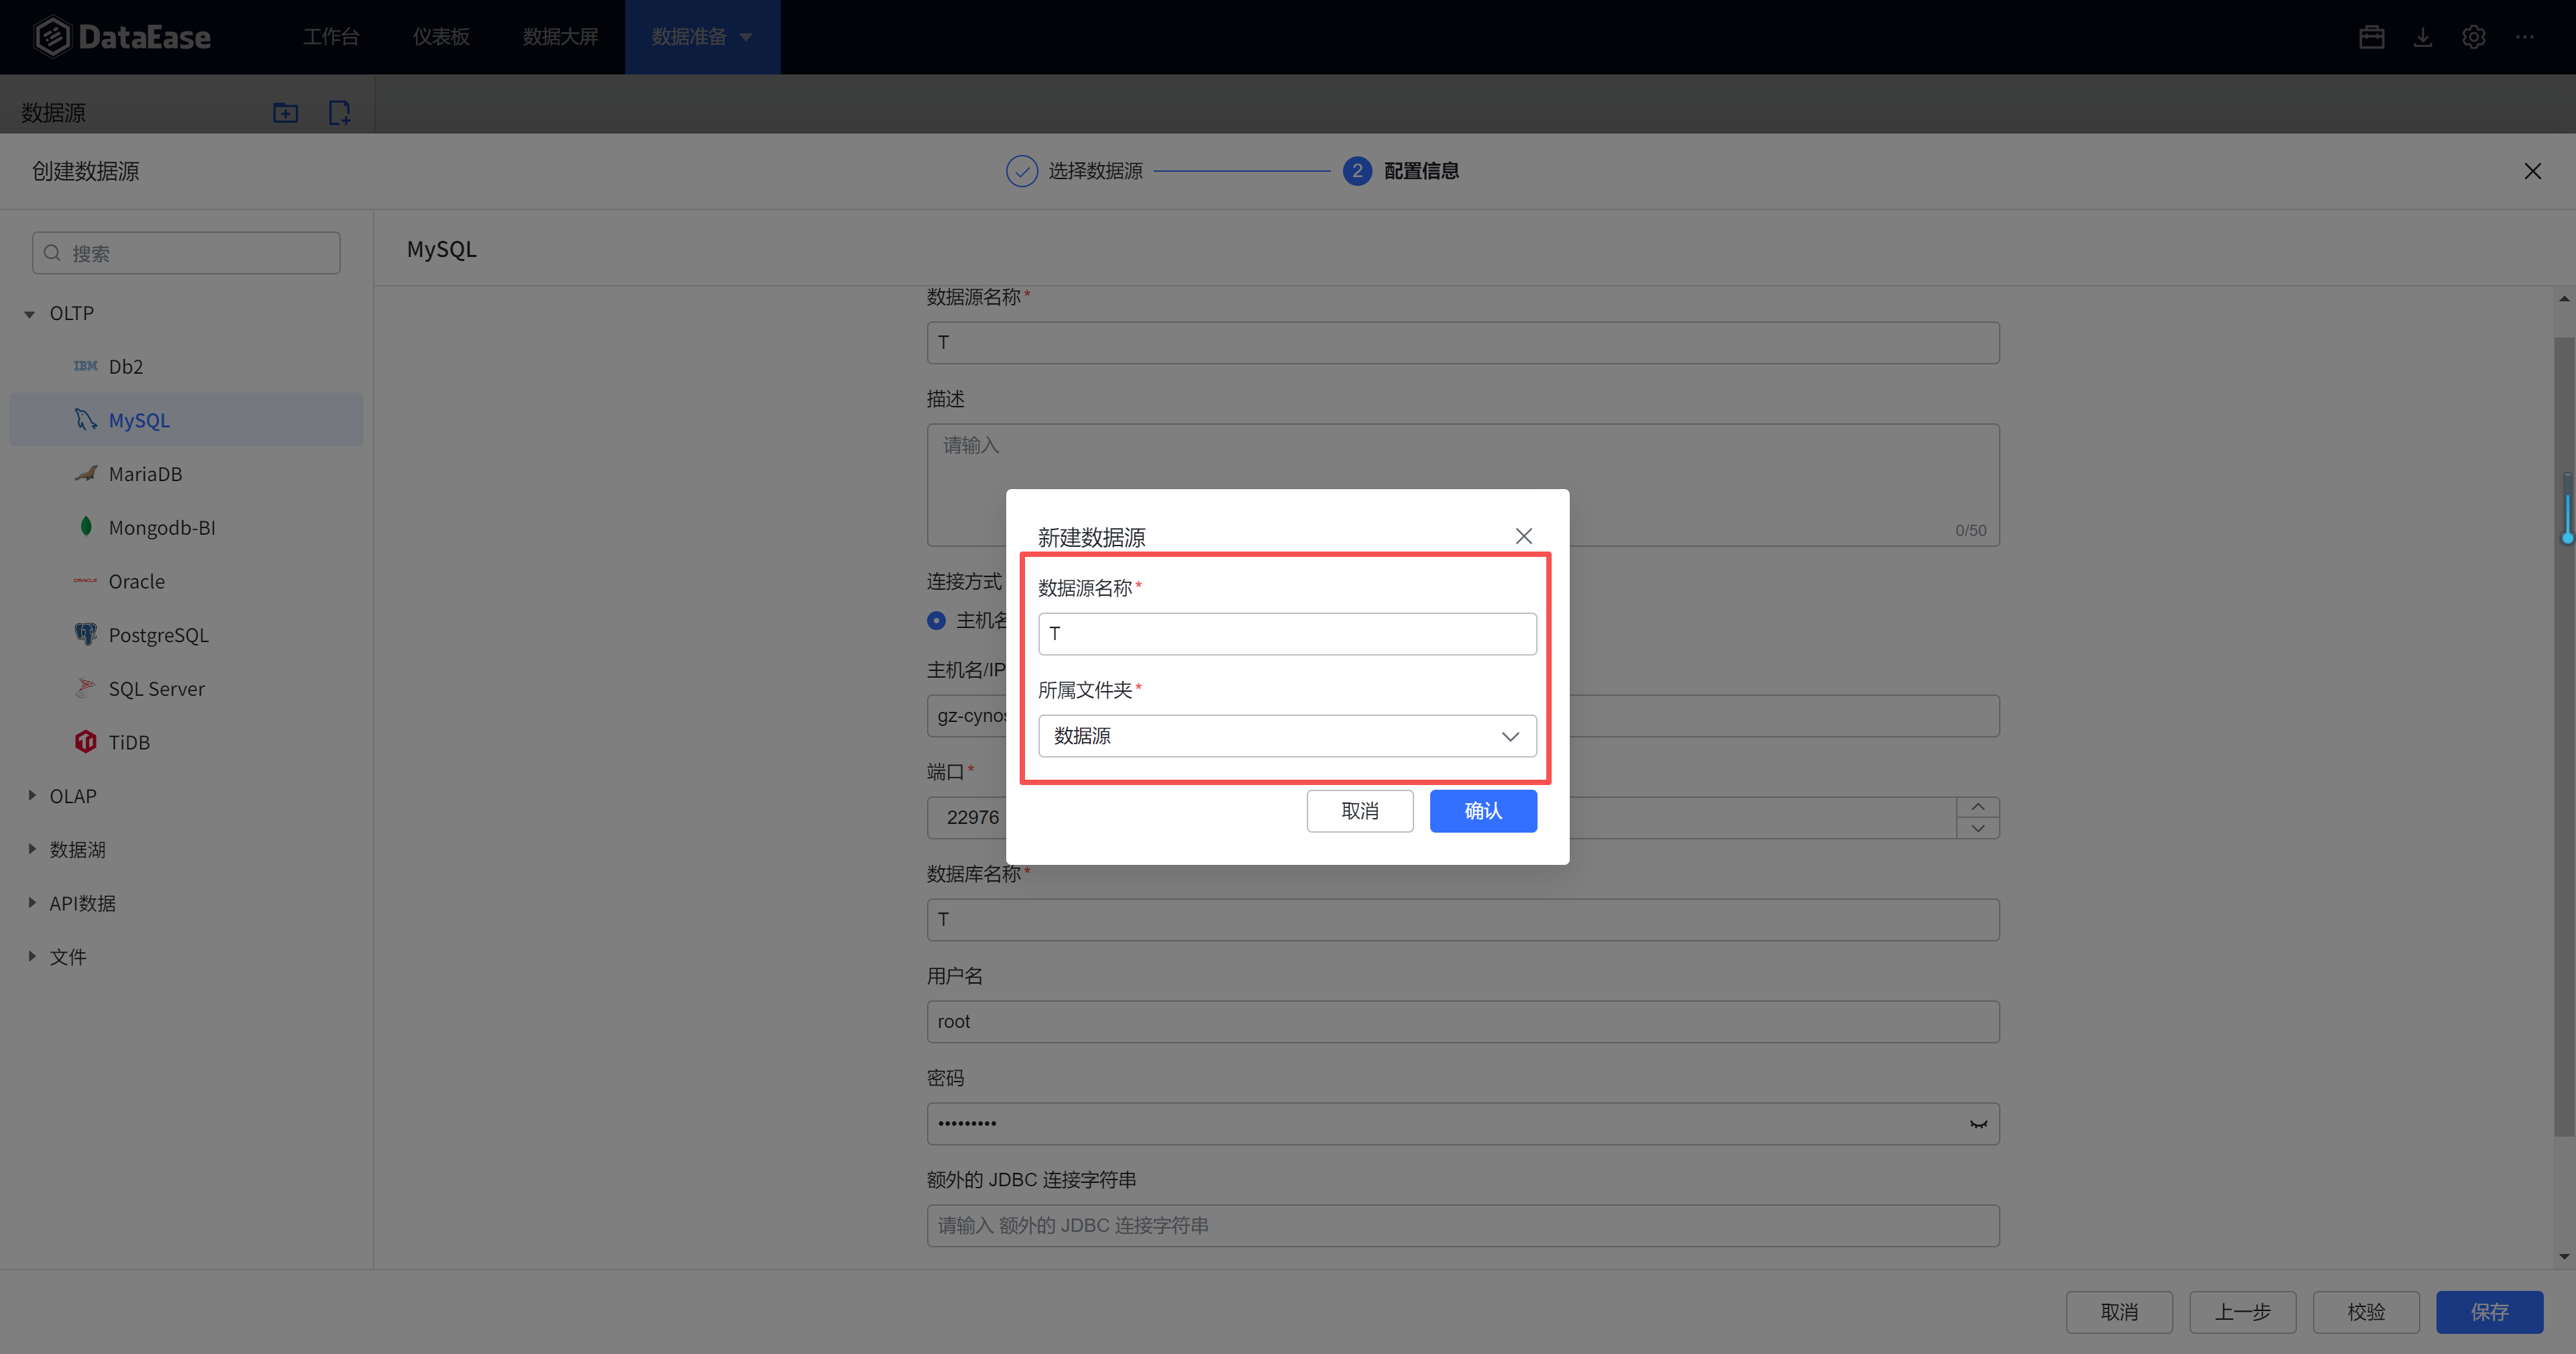Click the create datasource icon beside 数据源
Screen dimensions: 2576x1354
(339, 113)
